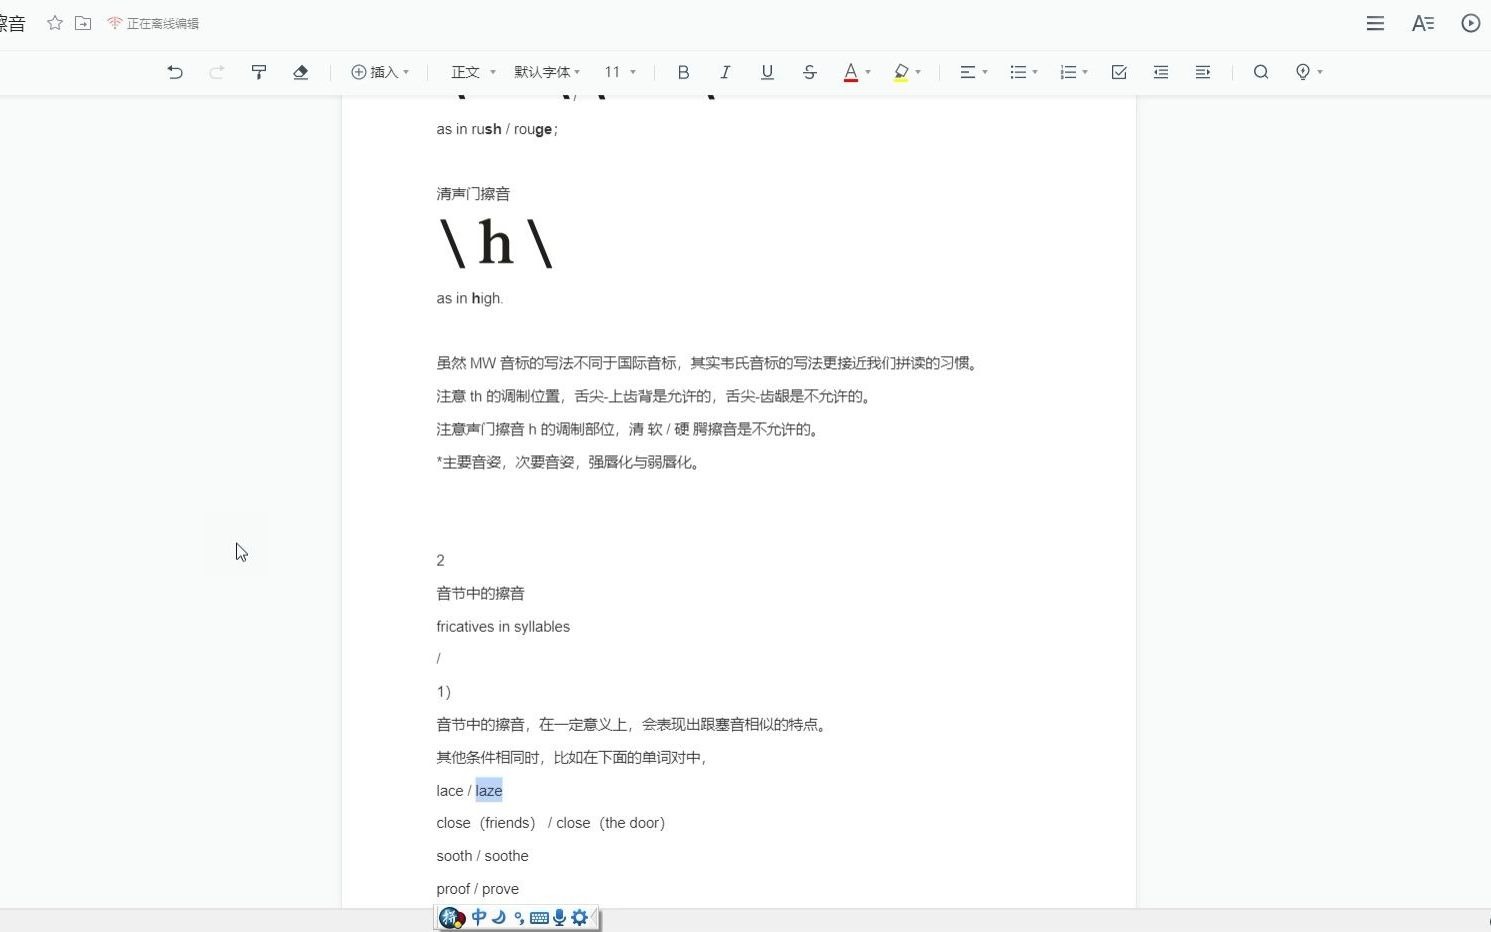
Task: Toggle the half-moon width mode
Action: pos(499,917)
